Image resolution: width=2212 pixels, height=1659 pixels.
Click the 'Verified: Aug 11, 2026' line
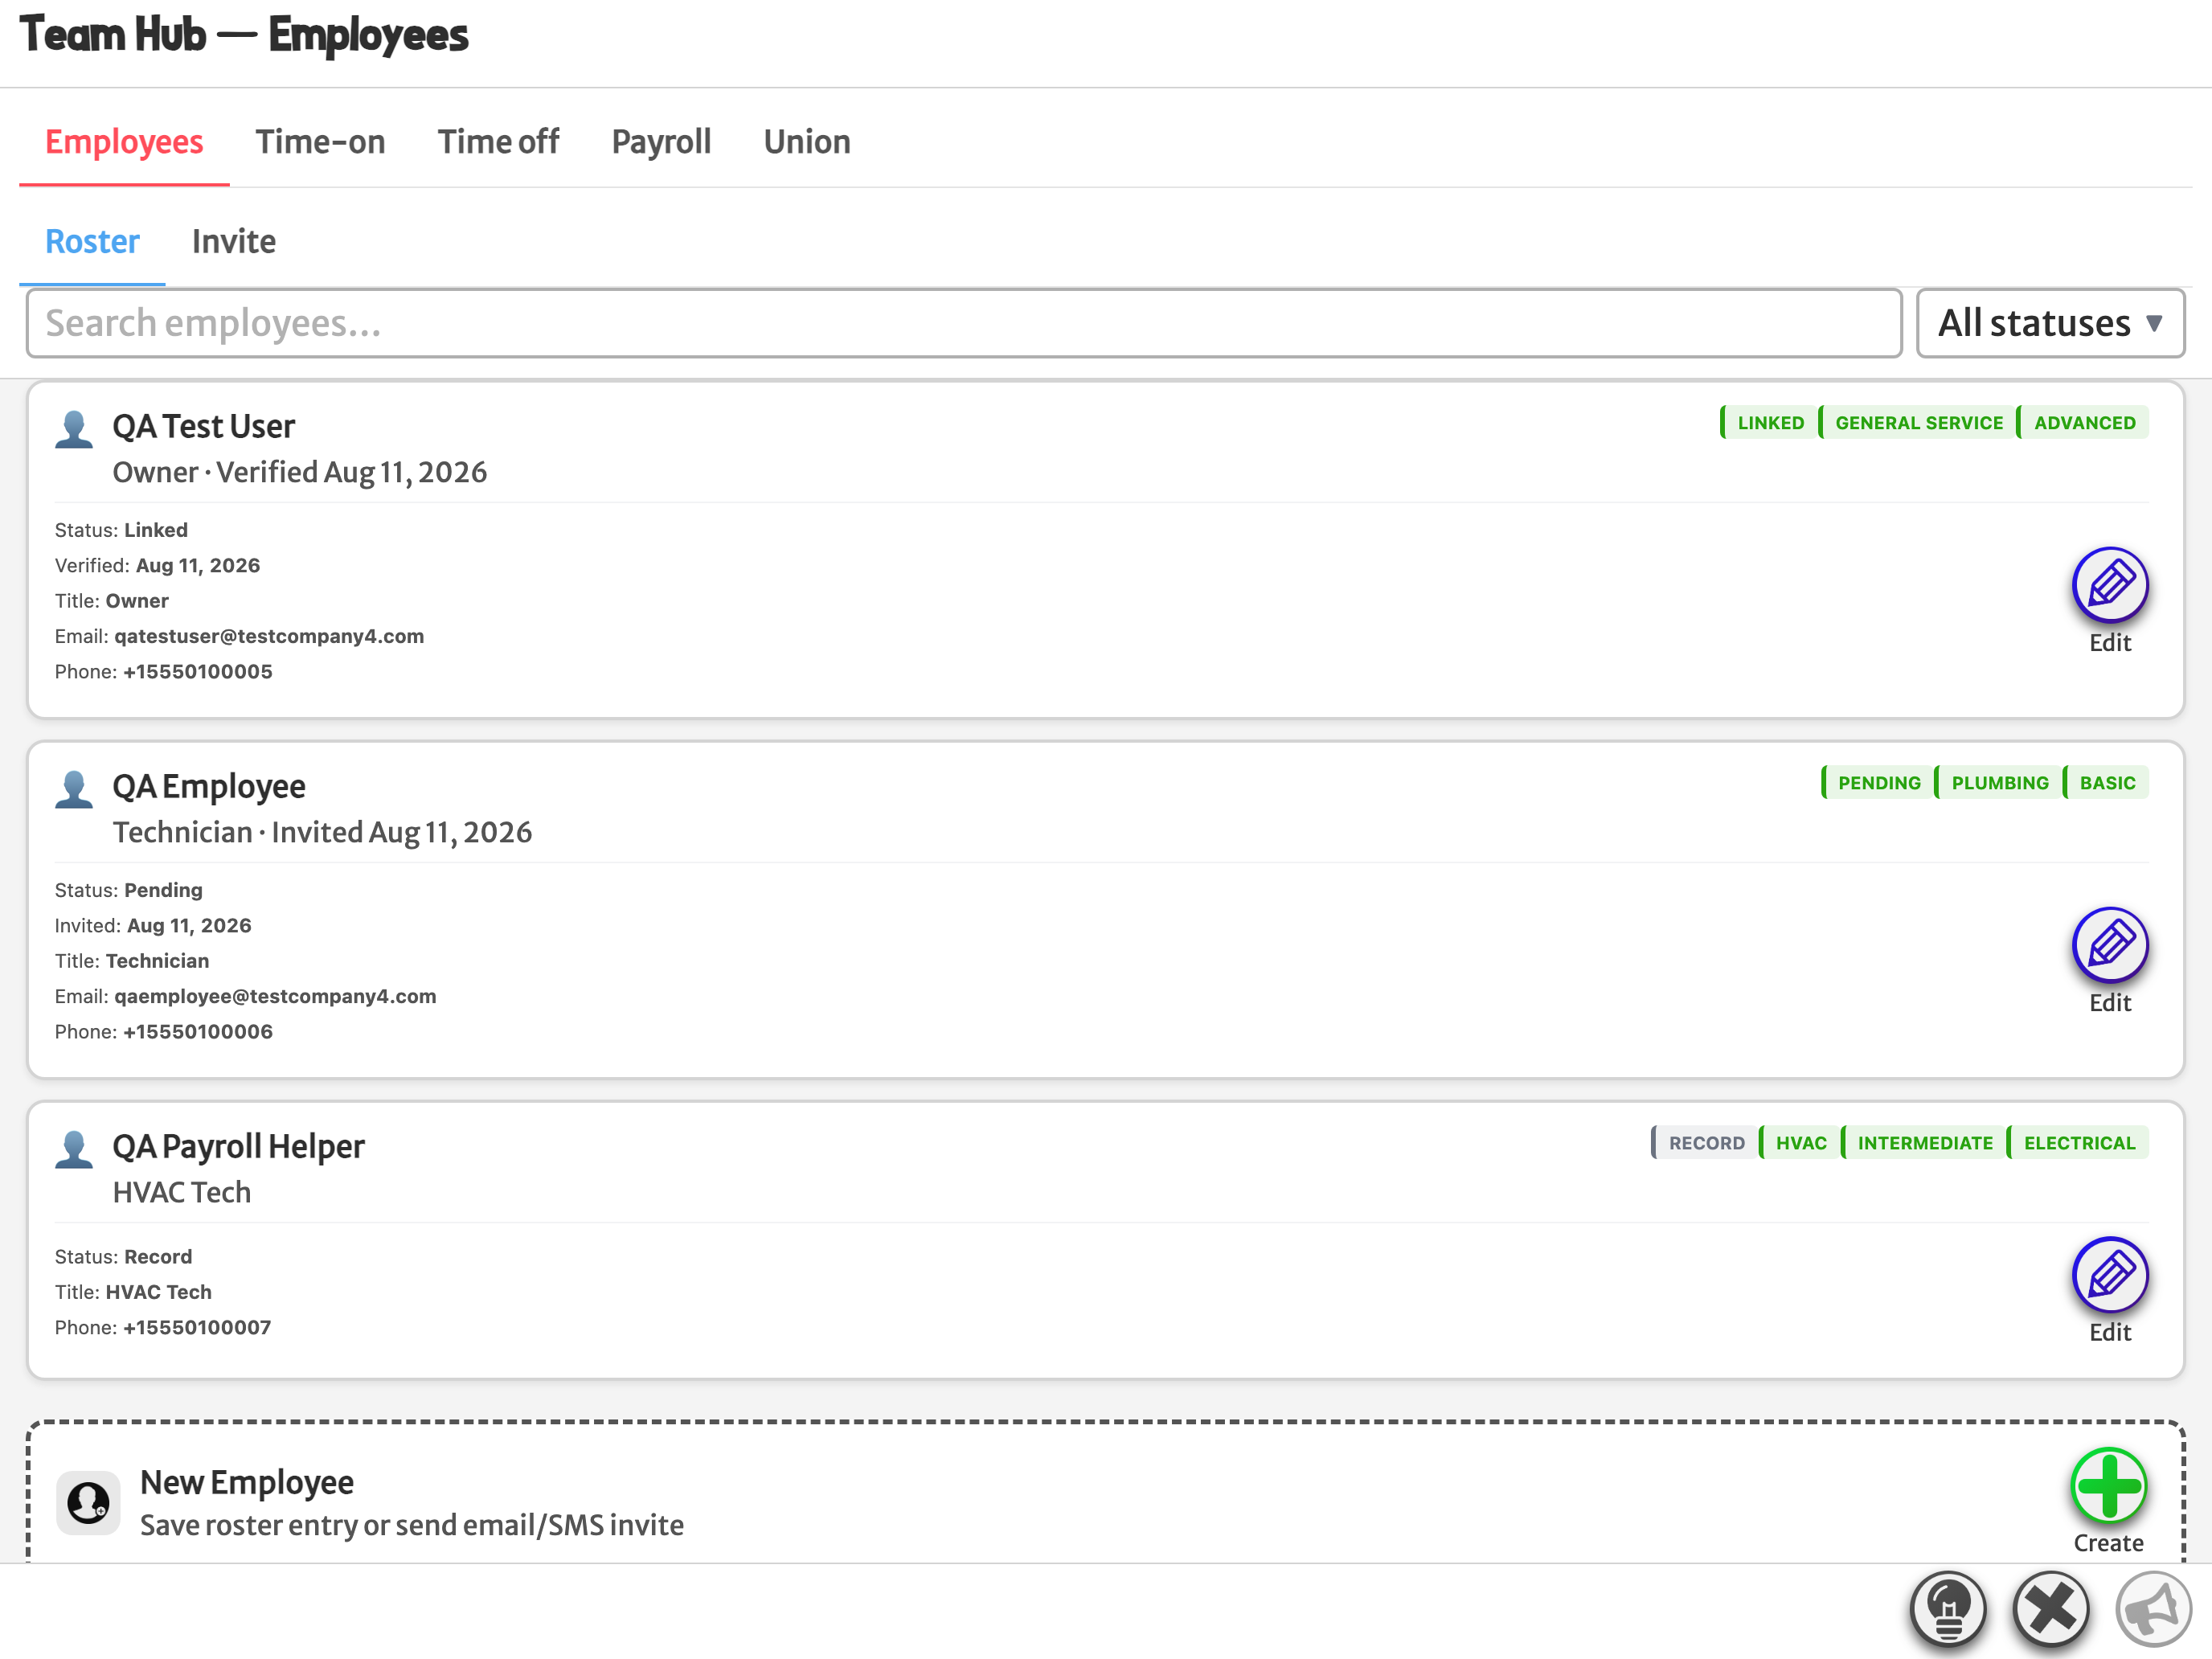[x=157, y=566]
